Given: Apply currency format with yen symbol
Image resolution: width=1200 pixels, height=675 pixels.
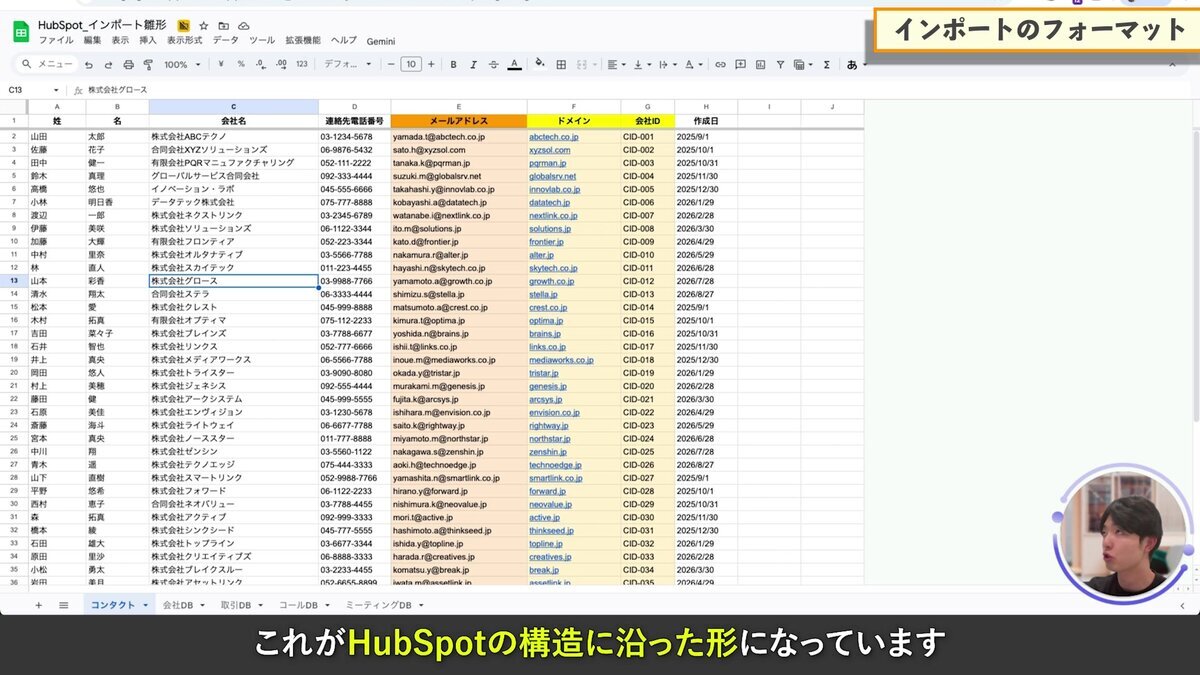Looking at the screenshot, I should 220,64.
